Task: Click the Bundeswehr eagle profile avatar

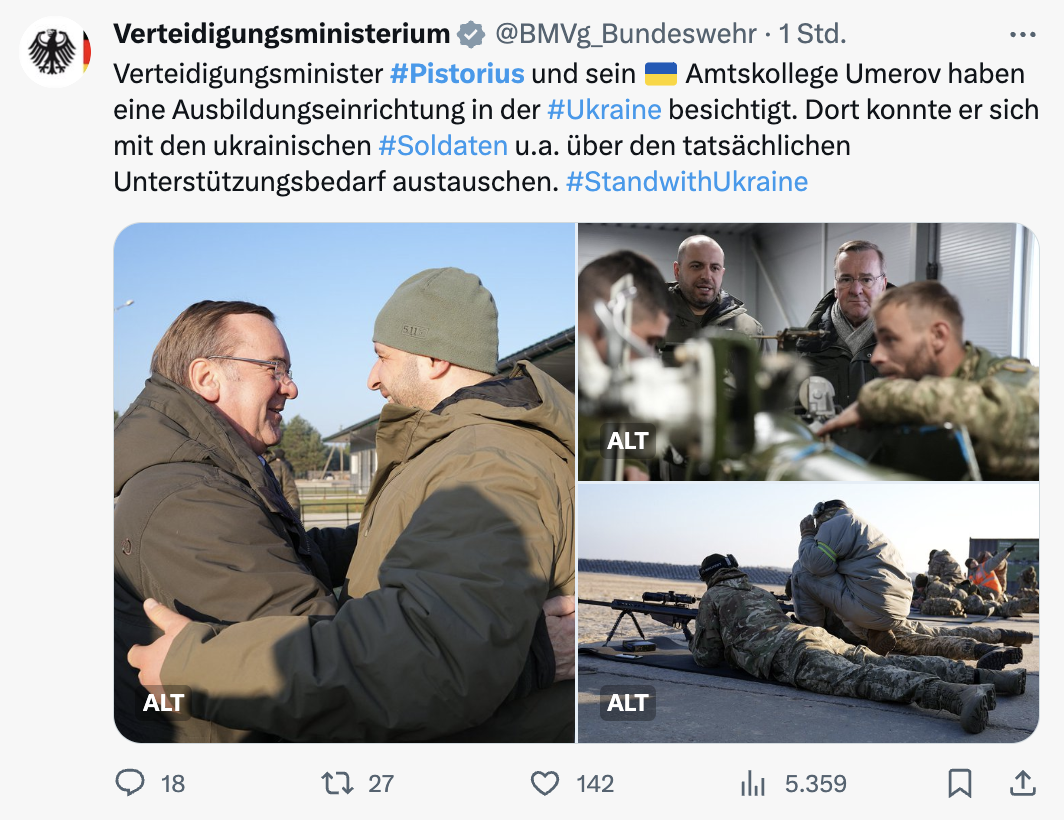Action: [55, 52]
